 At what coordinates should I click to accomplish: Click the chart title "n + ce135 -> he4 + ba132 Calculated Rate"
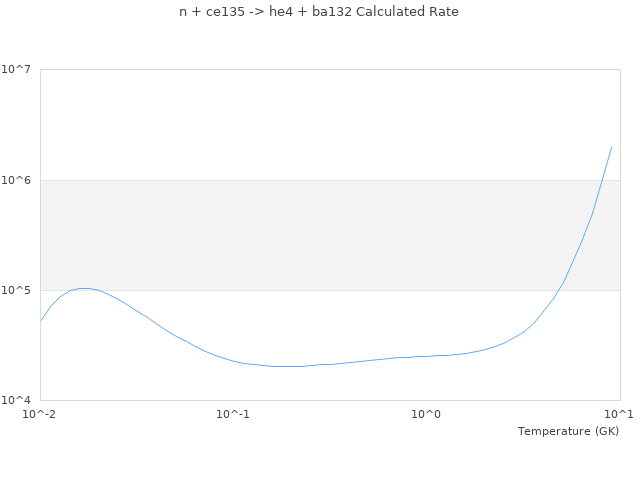point(319,12)
